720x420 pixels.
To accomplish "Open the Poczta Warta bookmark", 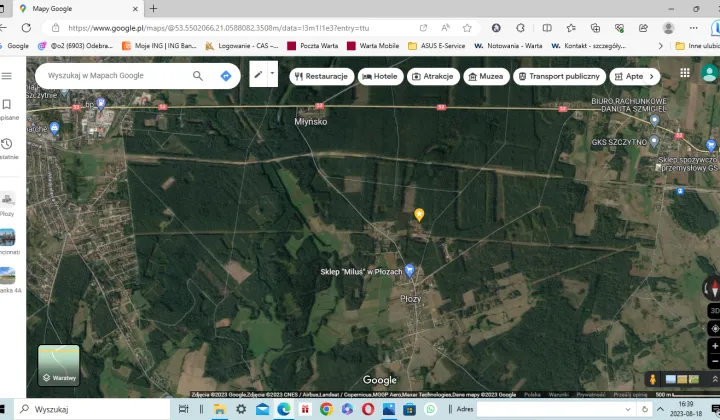I will click(x=312, y=45).
